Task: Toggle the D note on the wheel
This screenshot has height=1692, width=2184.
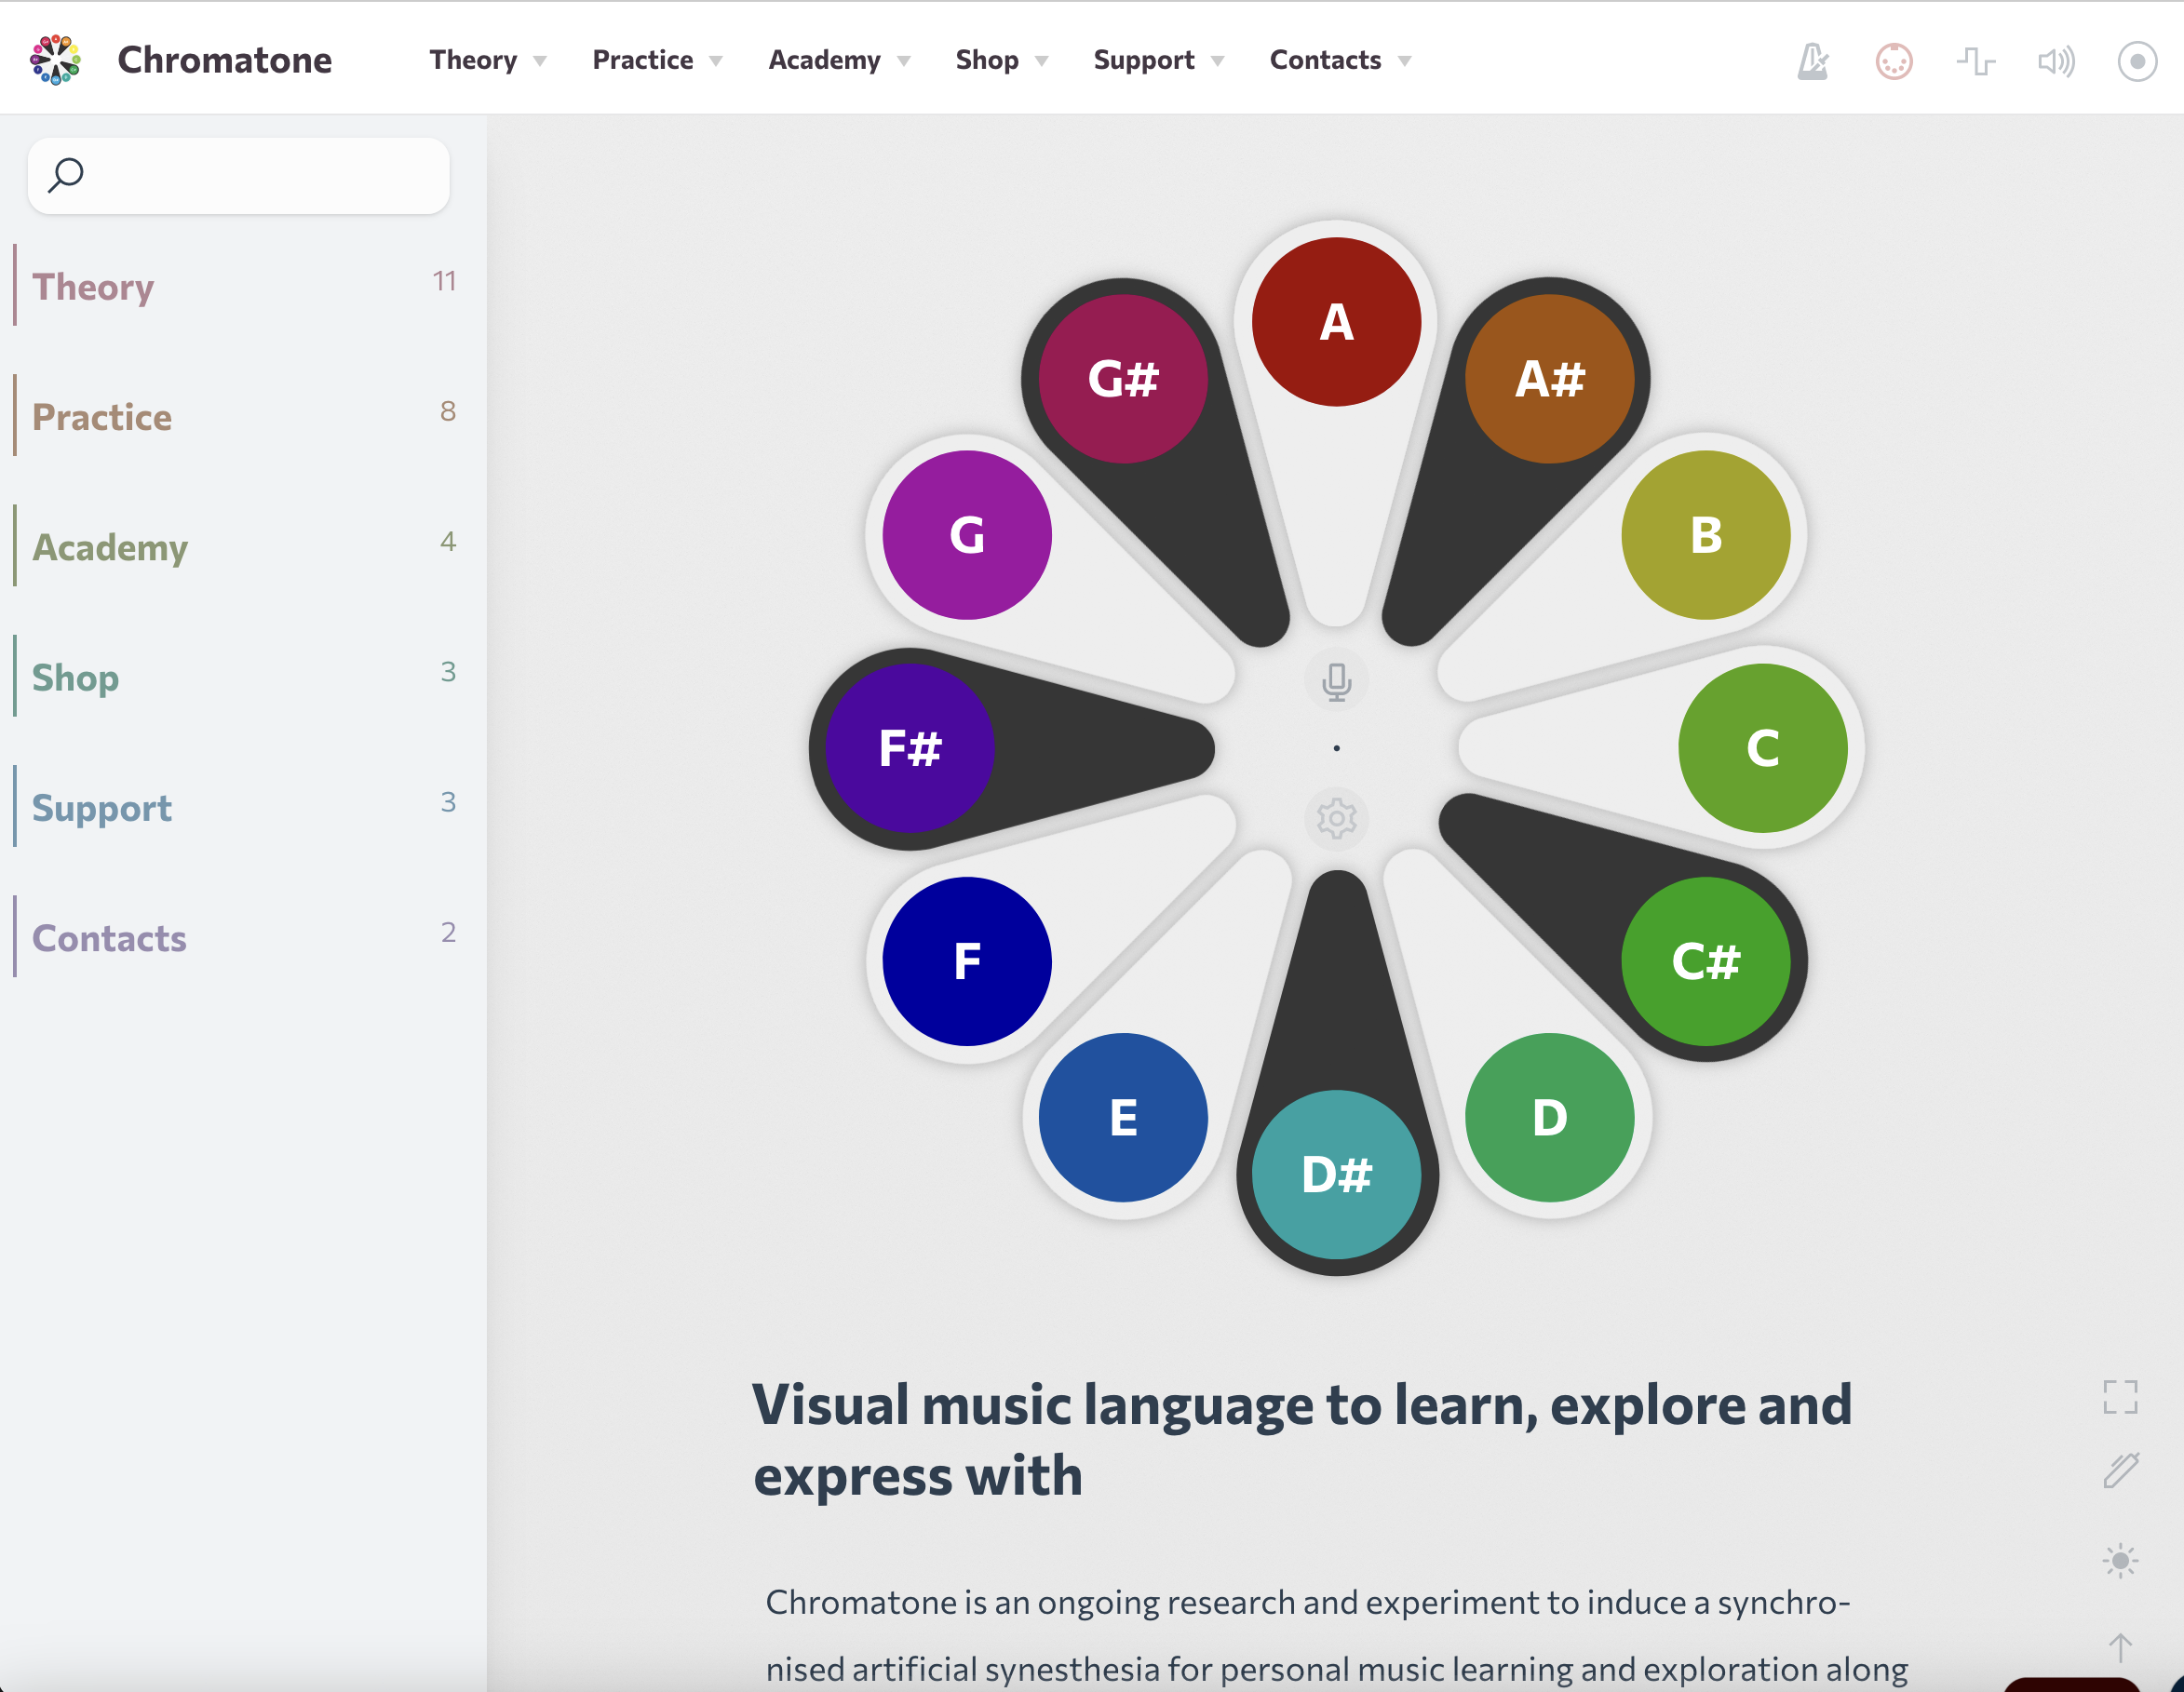Action: tap(1549, 1117)
